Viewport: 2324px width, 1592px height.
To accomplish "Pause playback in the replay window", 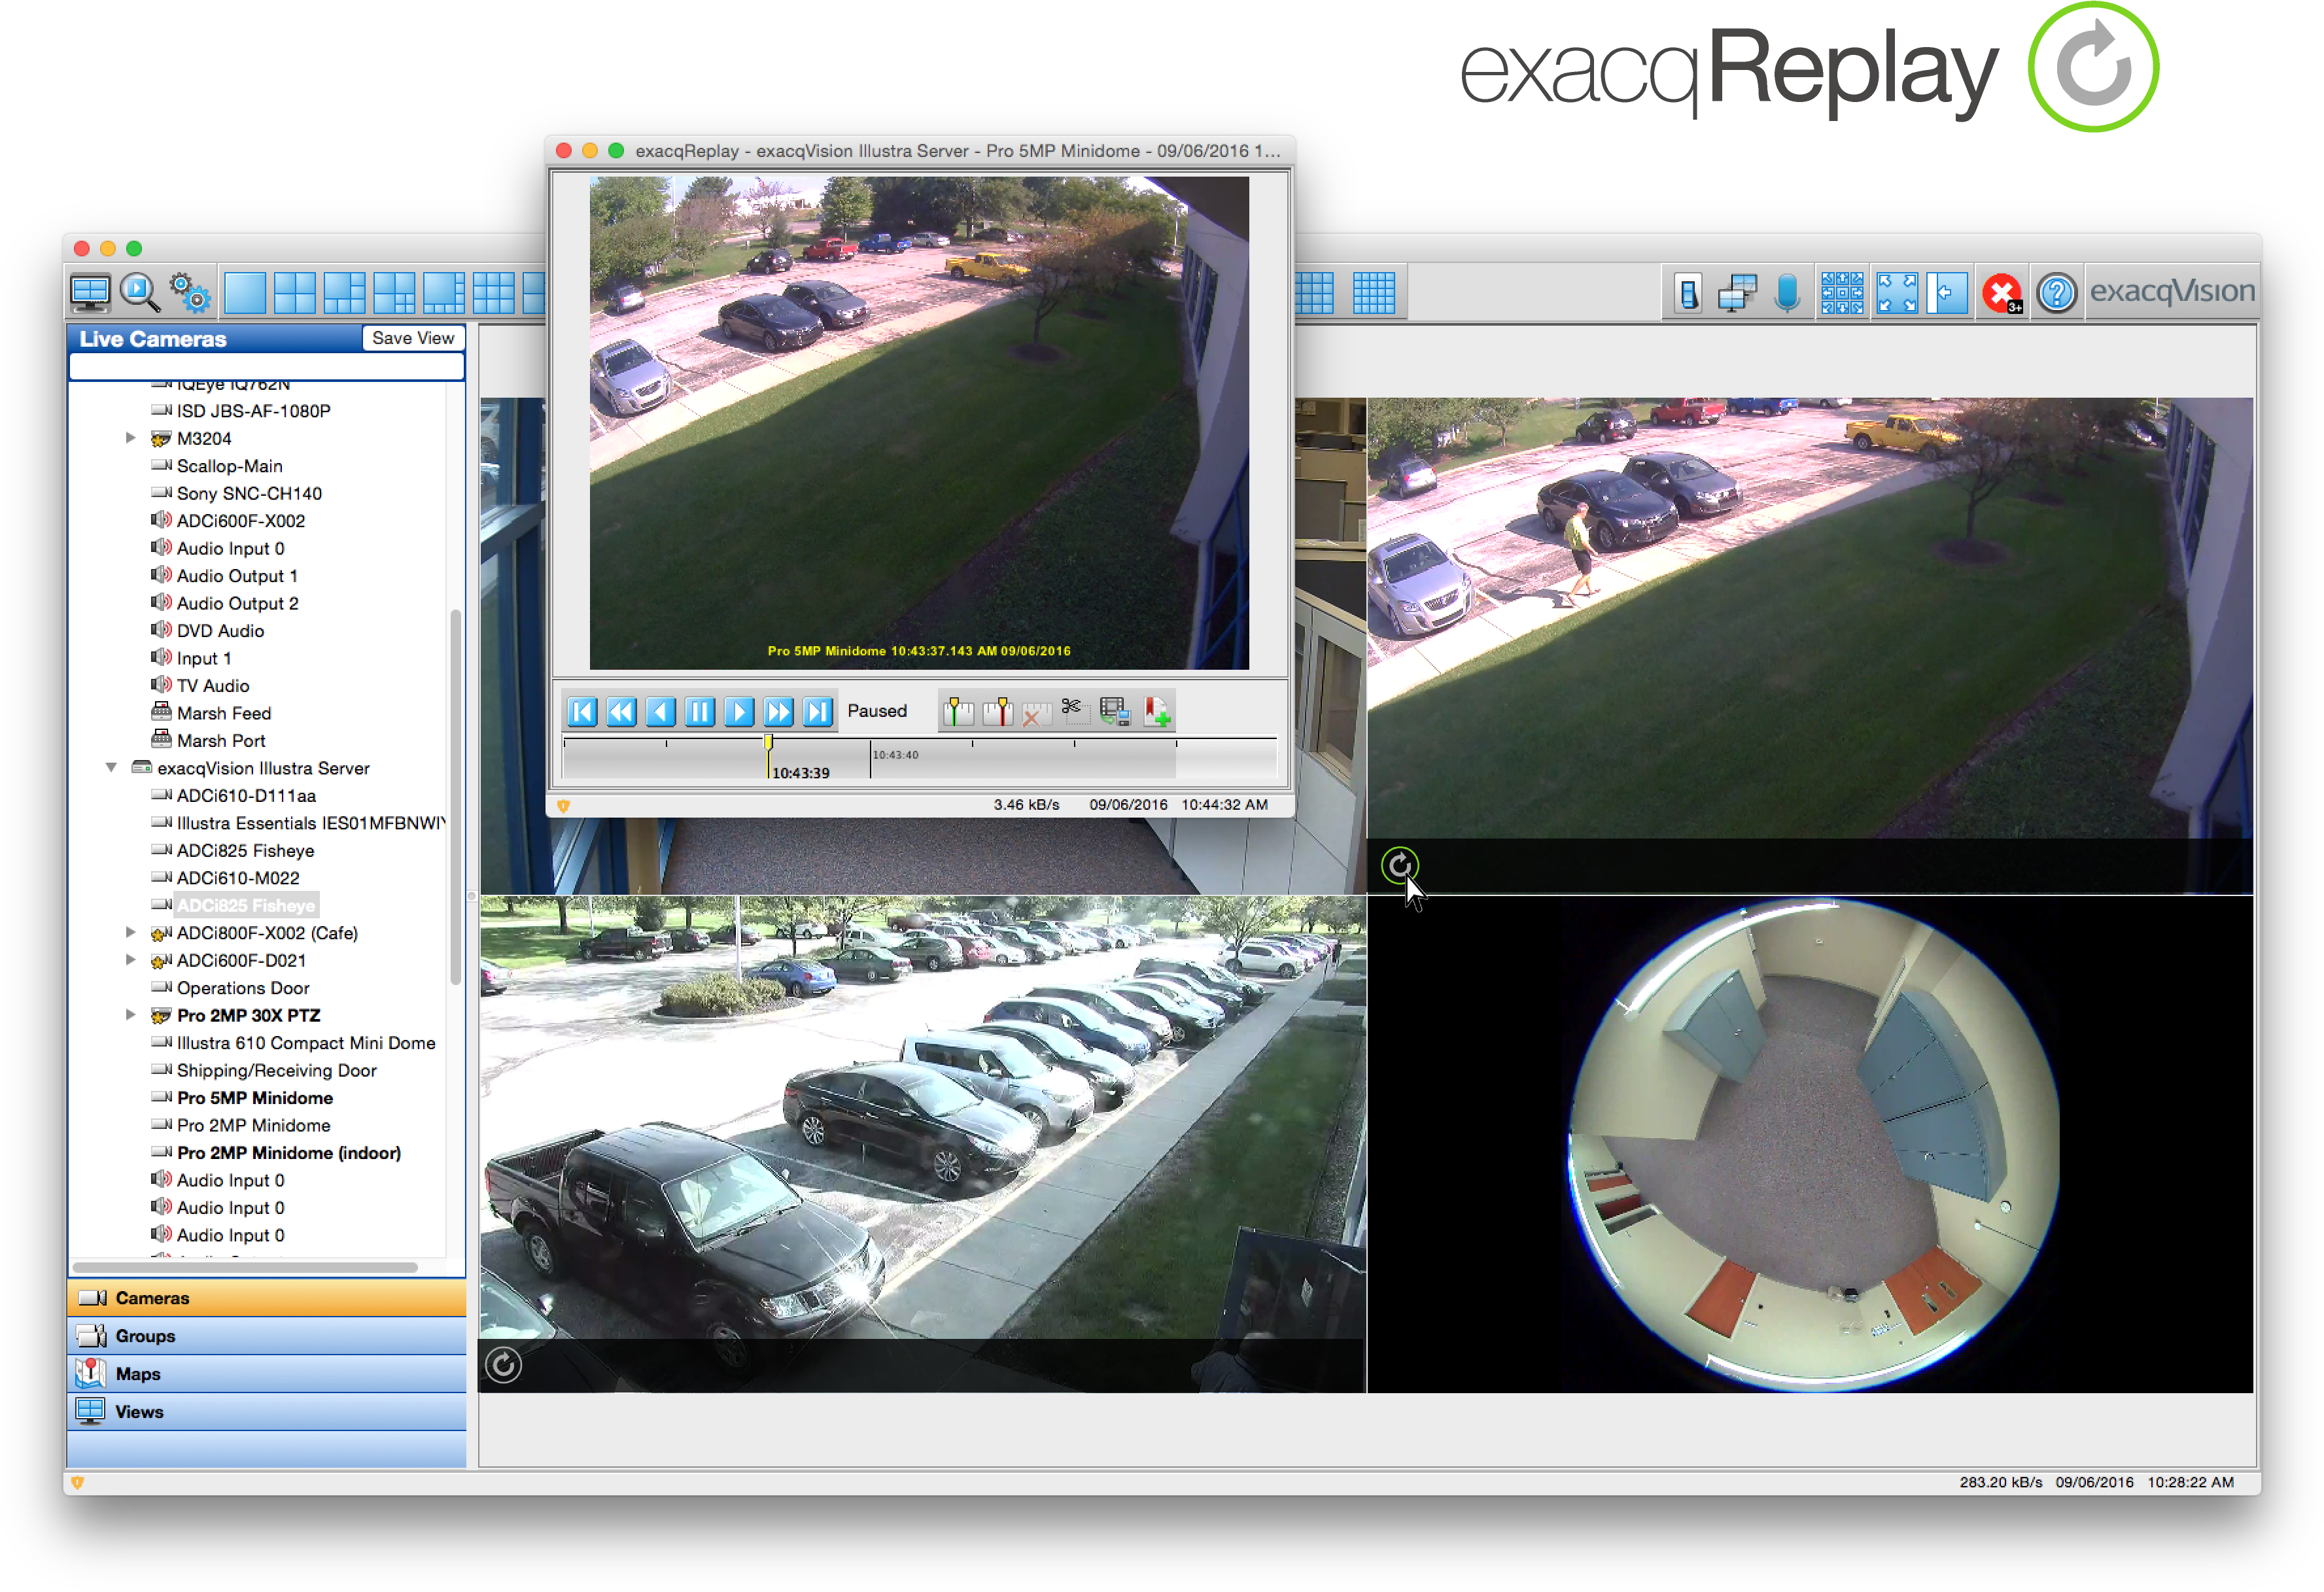I will tap(700, 711).
